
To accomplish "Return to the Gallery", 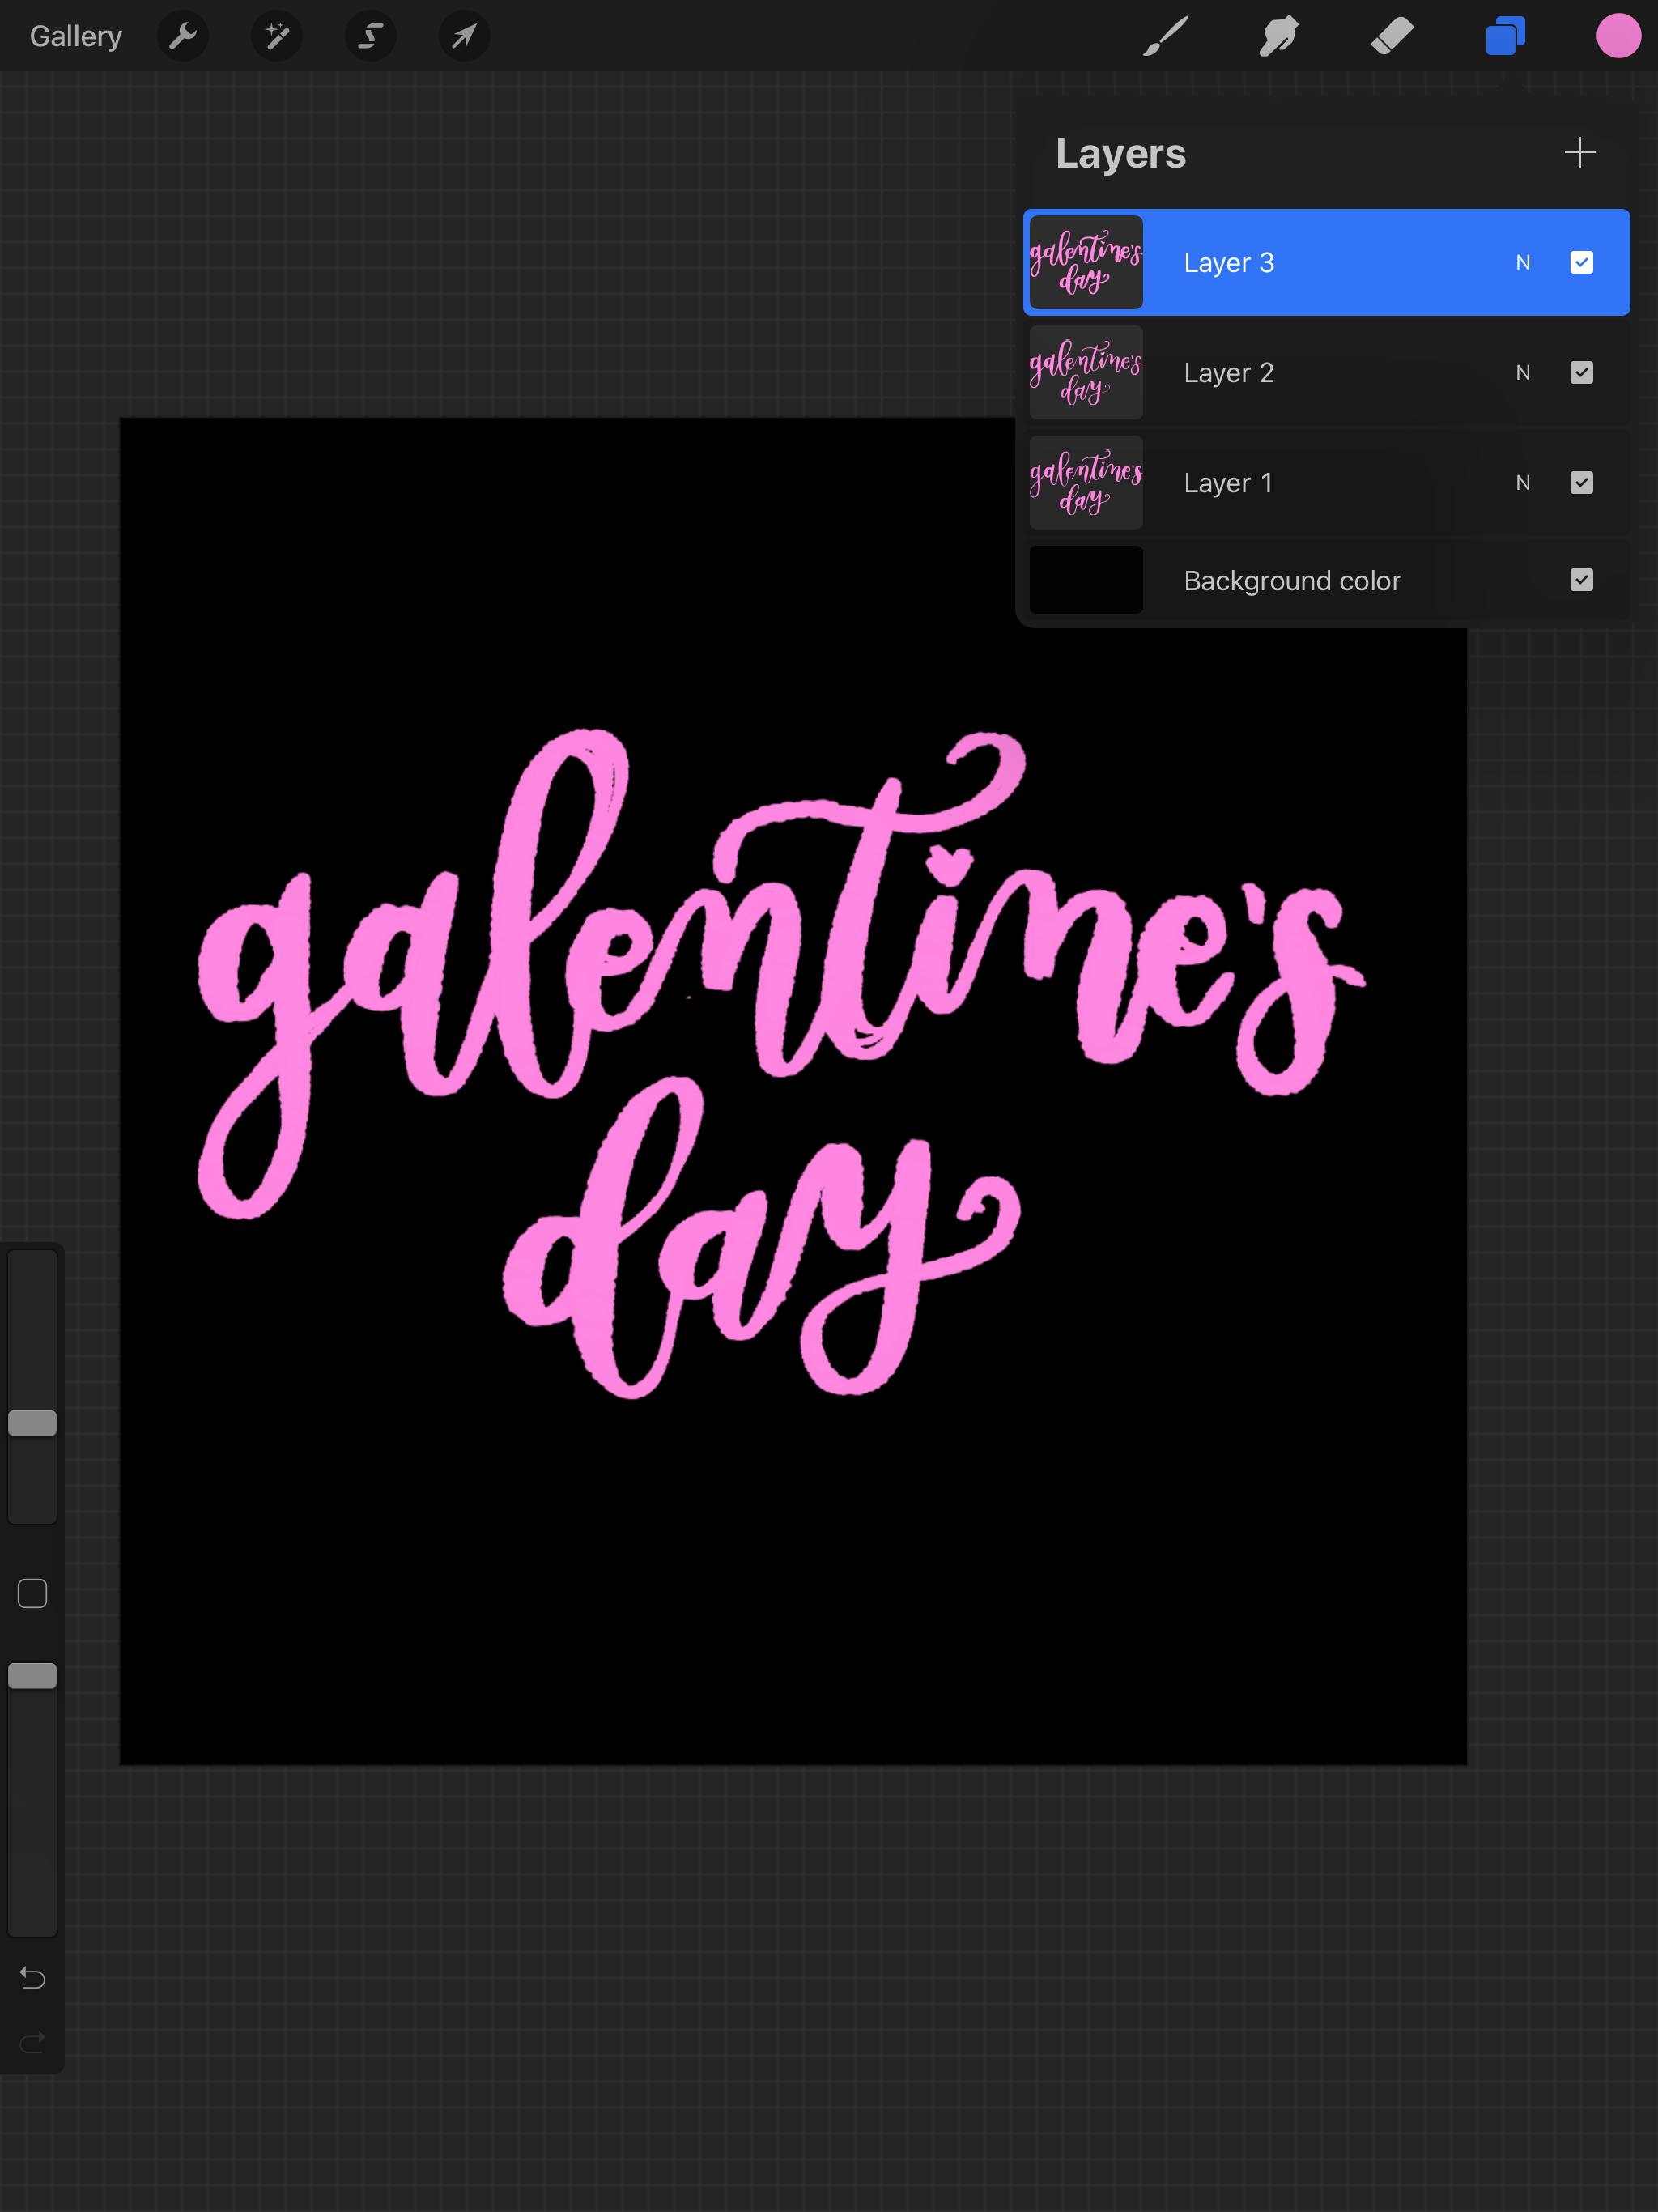I will pyautogui.click(x=76, y=37).
